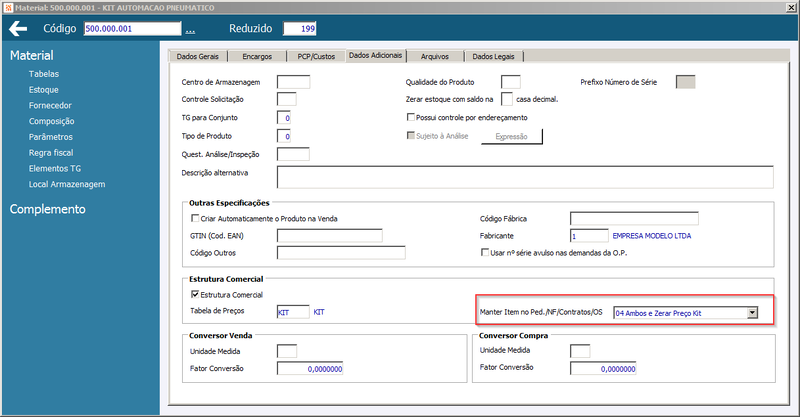Open Composição in the sidebar

coord(52,121)
